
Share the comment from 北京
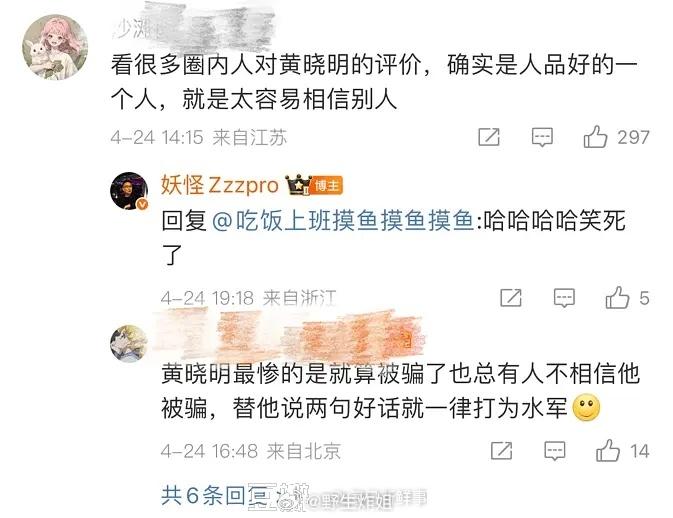pyautogui.click(x=501, y=451)
